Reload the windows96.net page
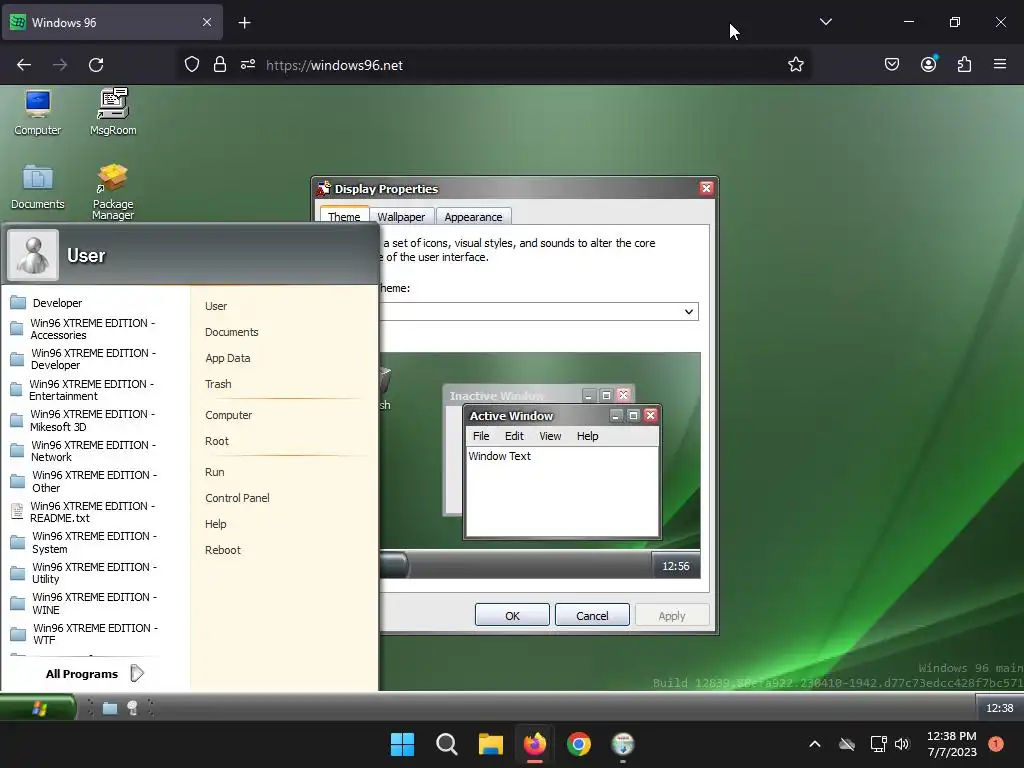Viewport: 1024px width, 768px height. tap(96, 65)
